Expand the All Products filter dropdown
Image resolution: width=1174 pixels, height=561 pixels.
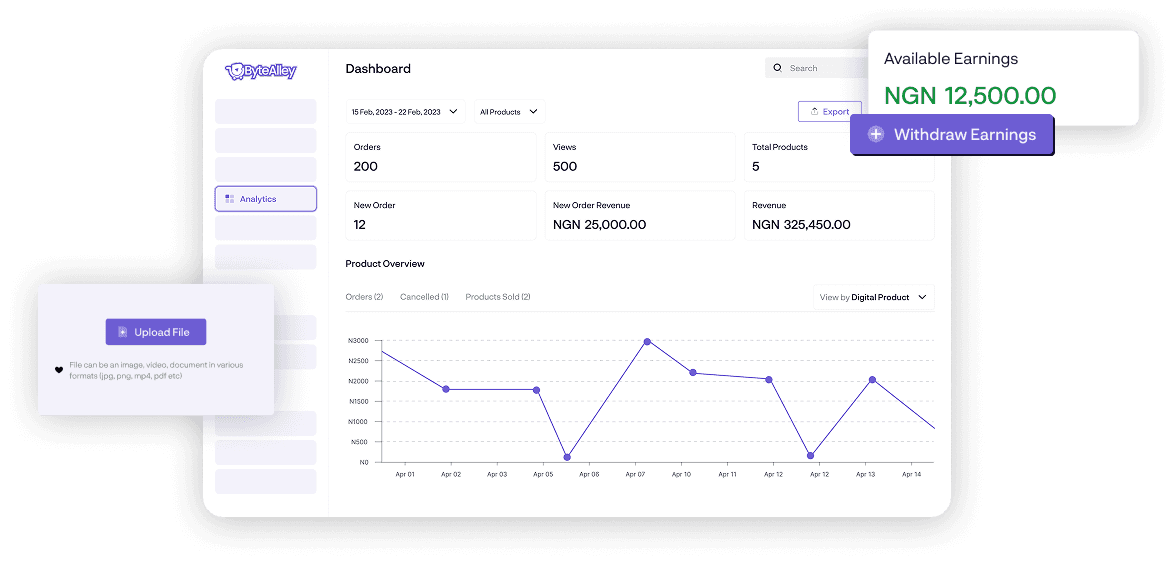coord(509,112)
